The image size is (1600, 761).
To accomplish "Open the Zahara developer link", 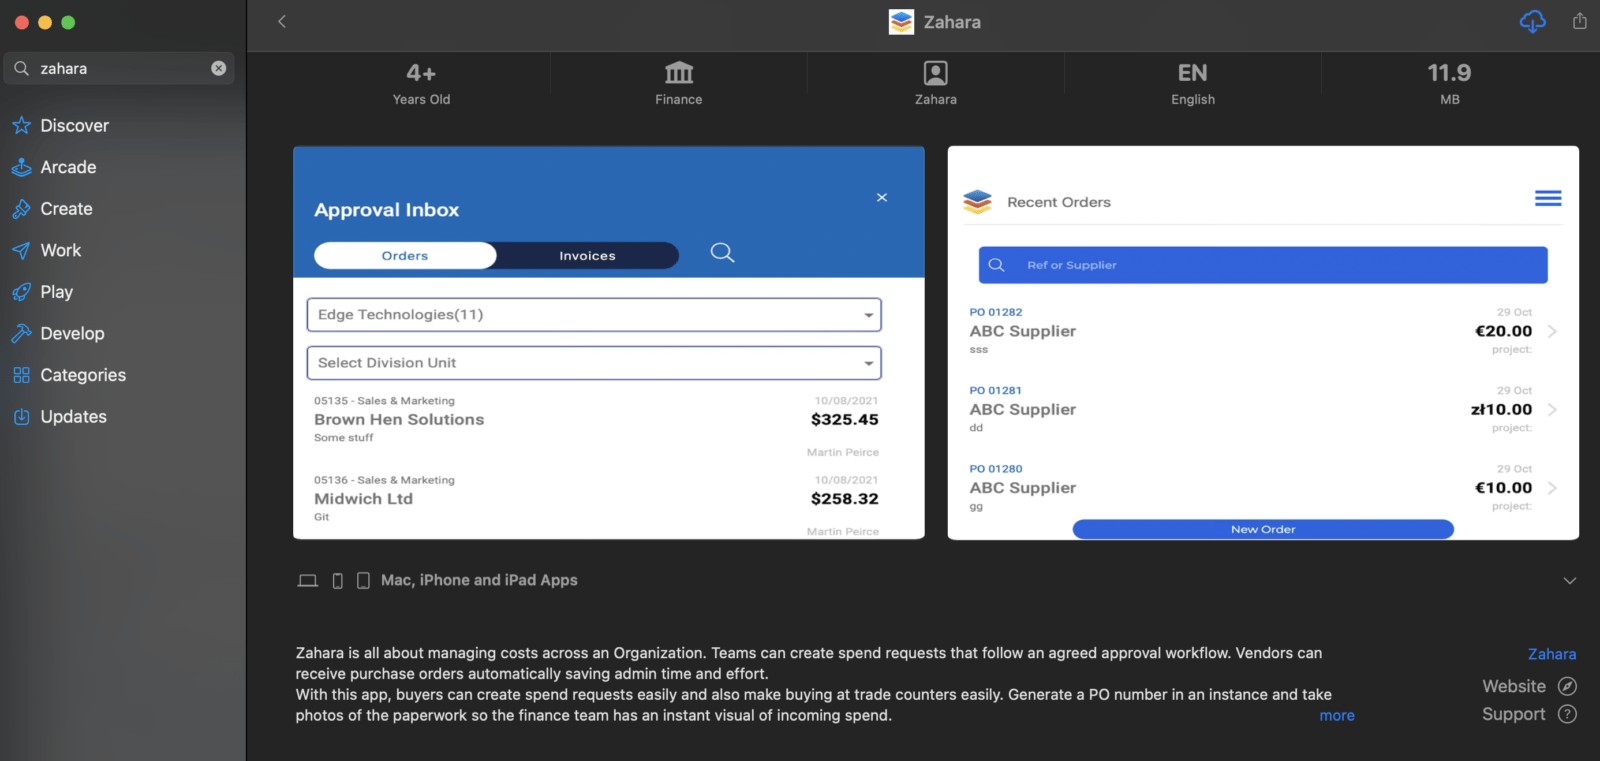I will tap(1552, 654).
